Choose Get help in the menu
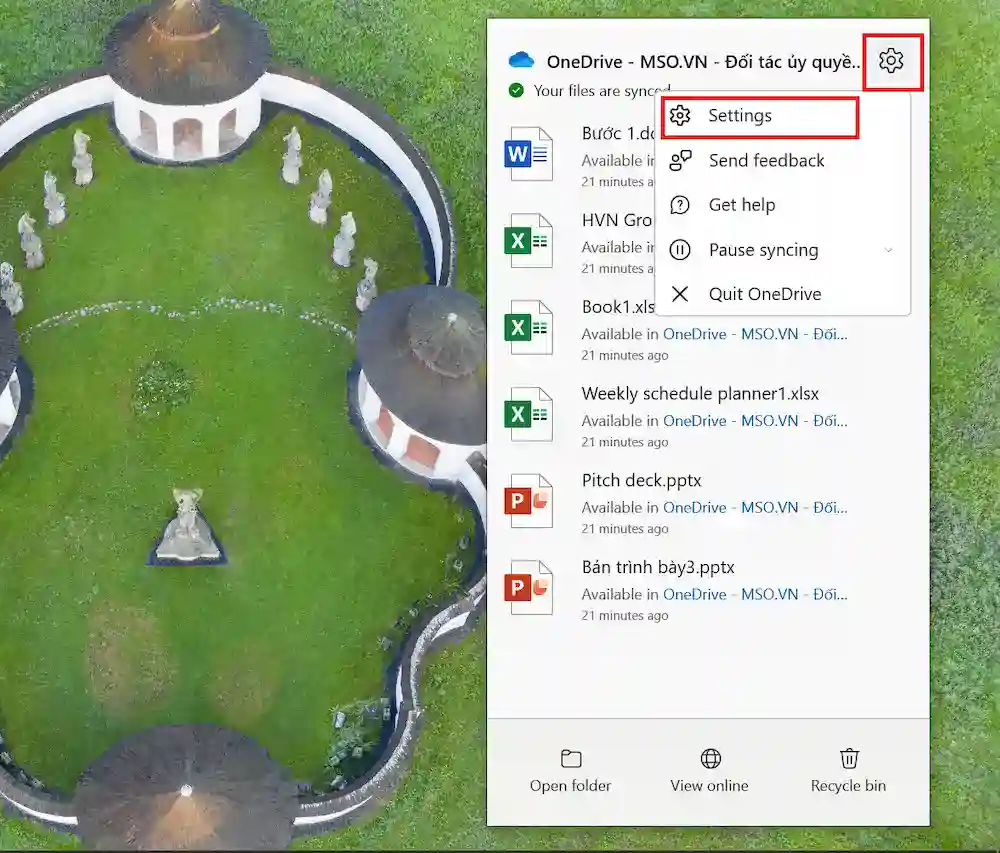 741,205
